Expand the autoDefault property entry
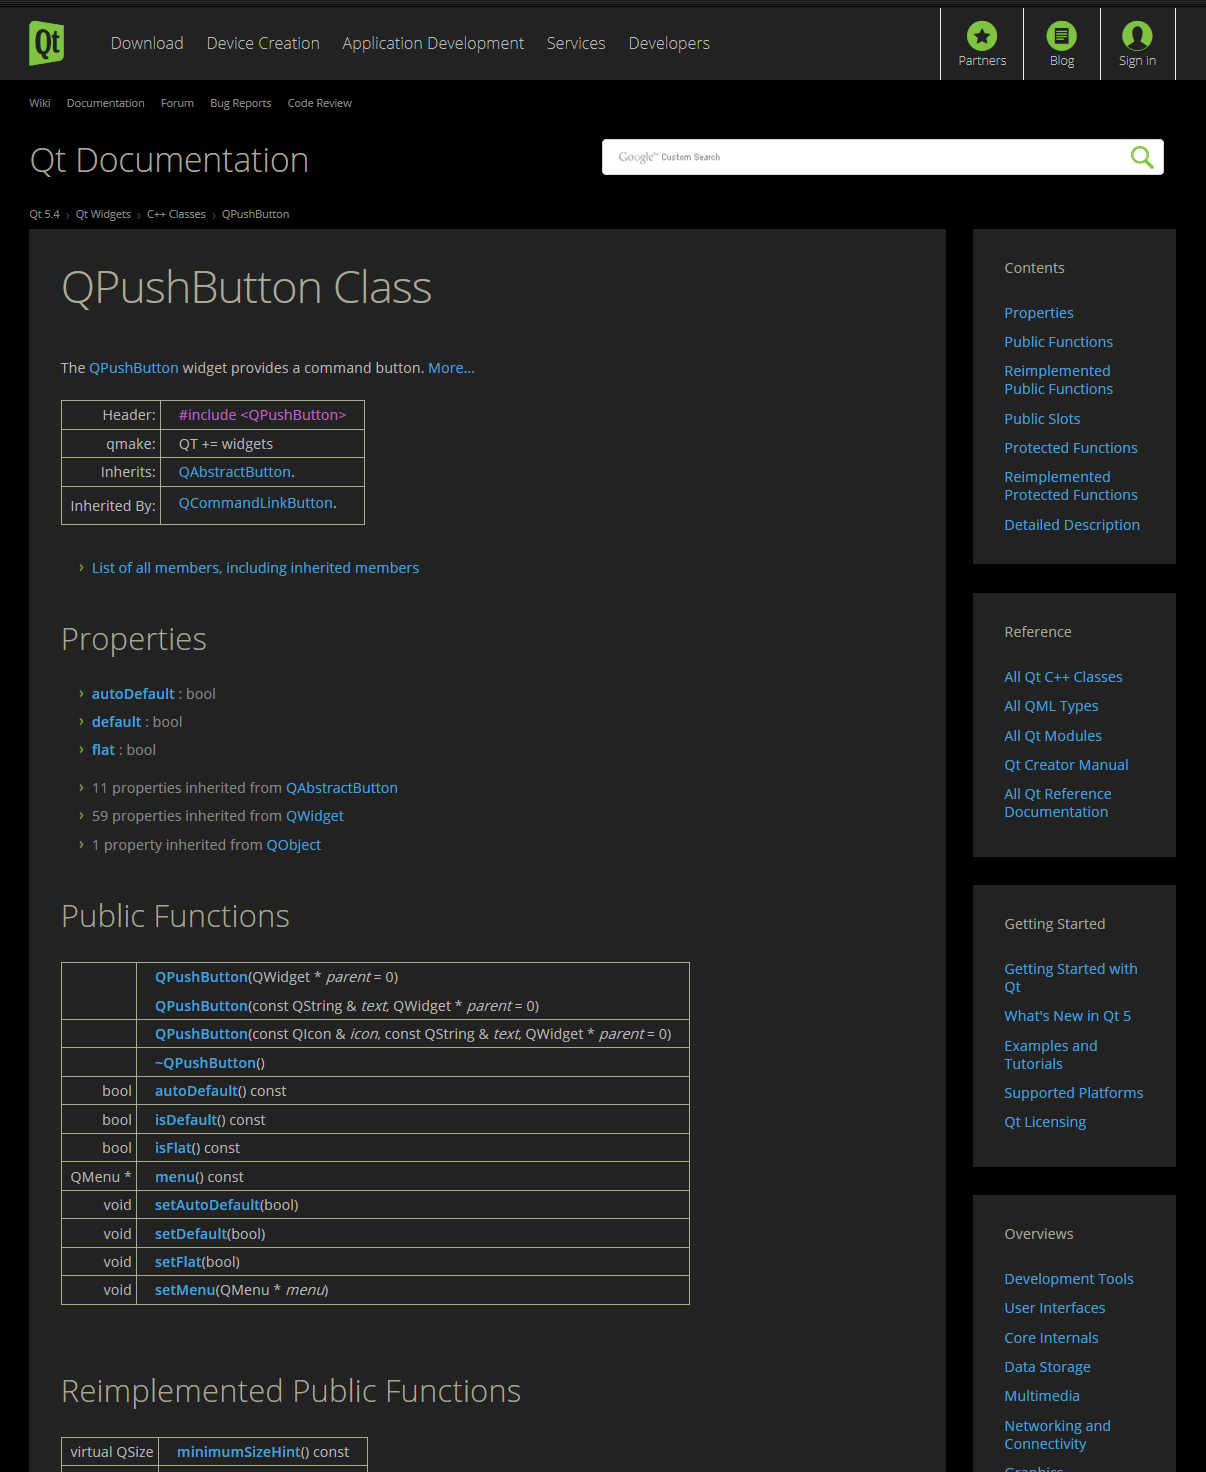The width and height of the screenshot is (1206, 1472). click(x=133, y=693)
